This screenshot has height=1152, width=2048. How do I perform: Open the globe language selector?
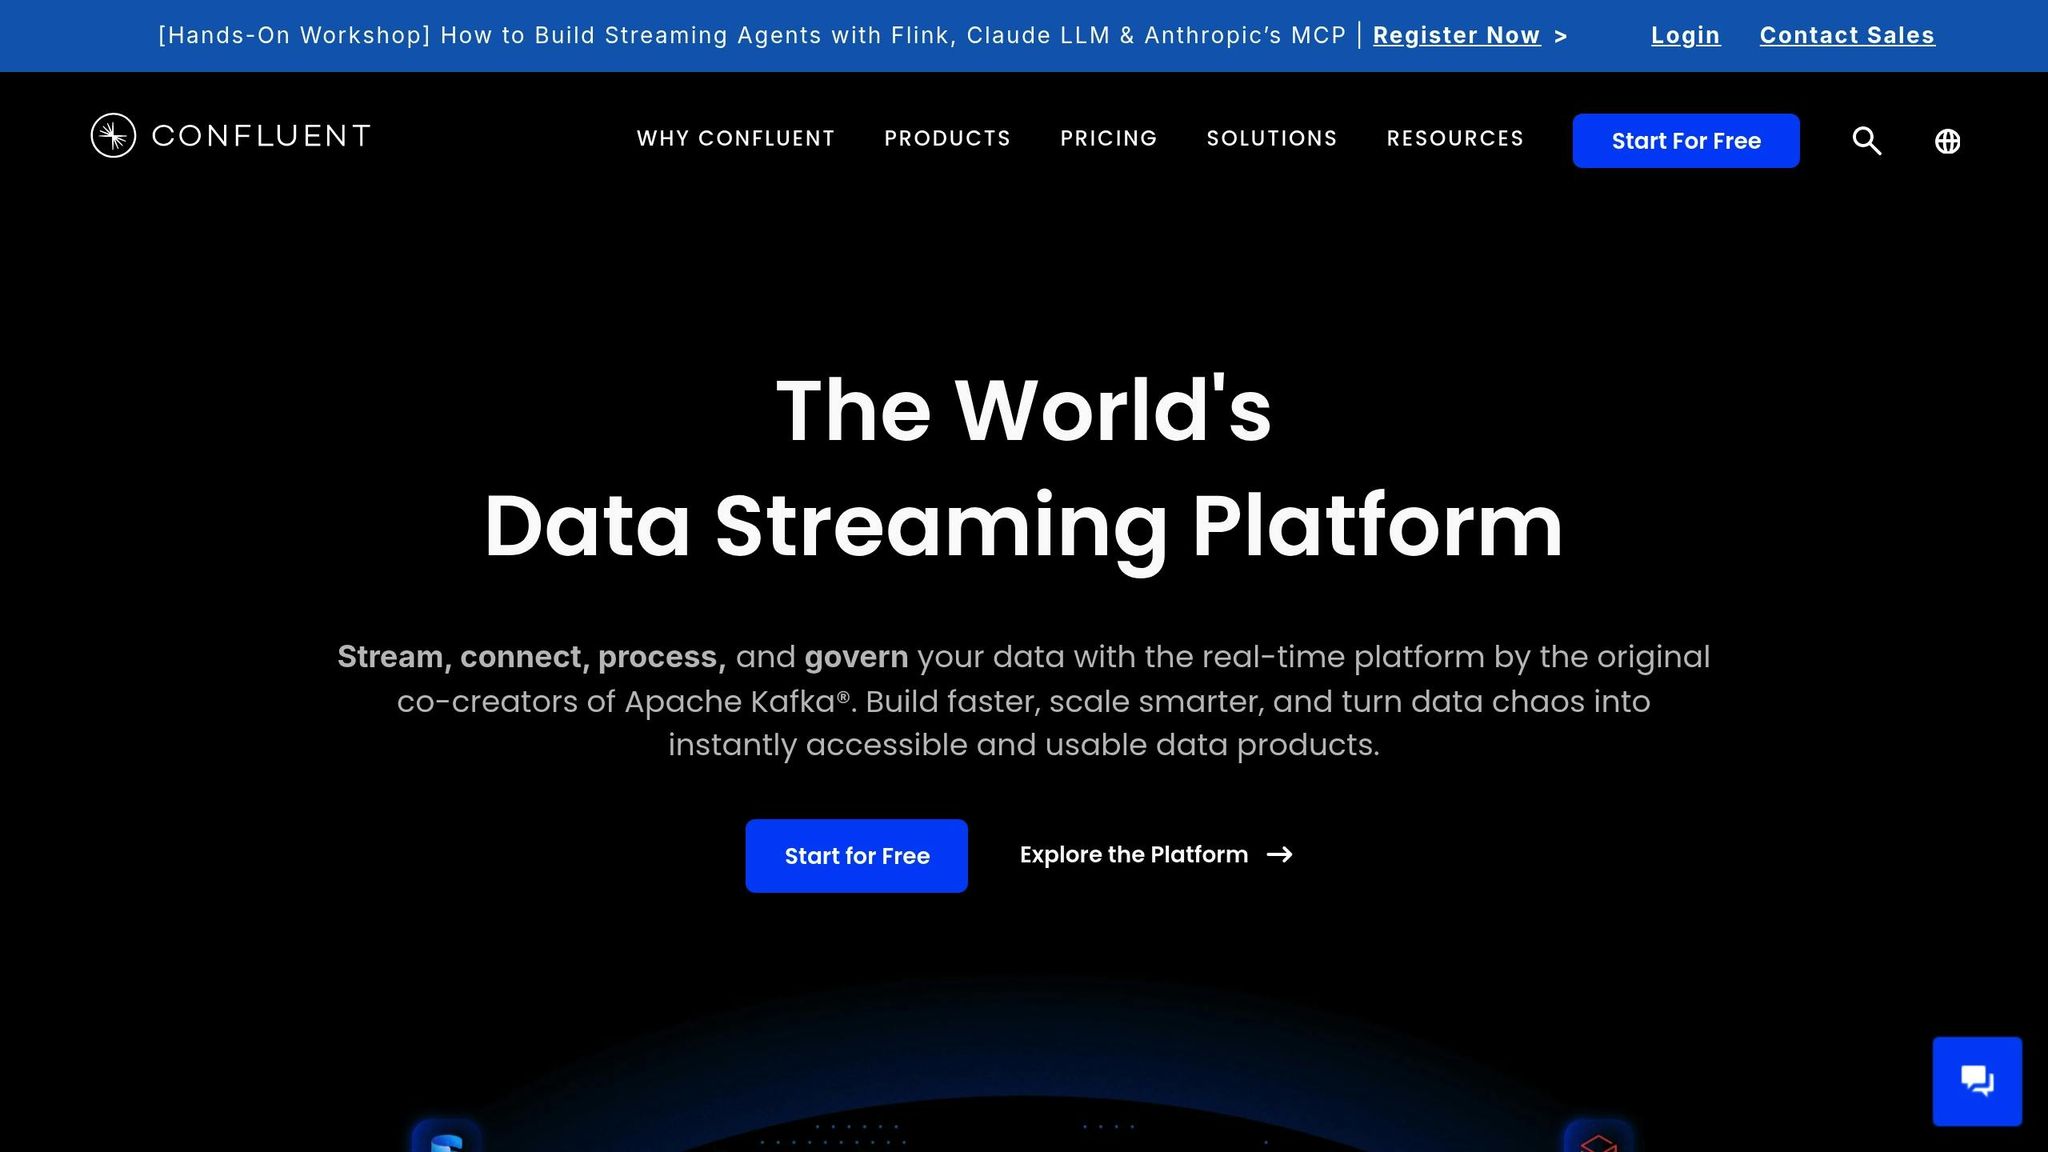1947,141
